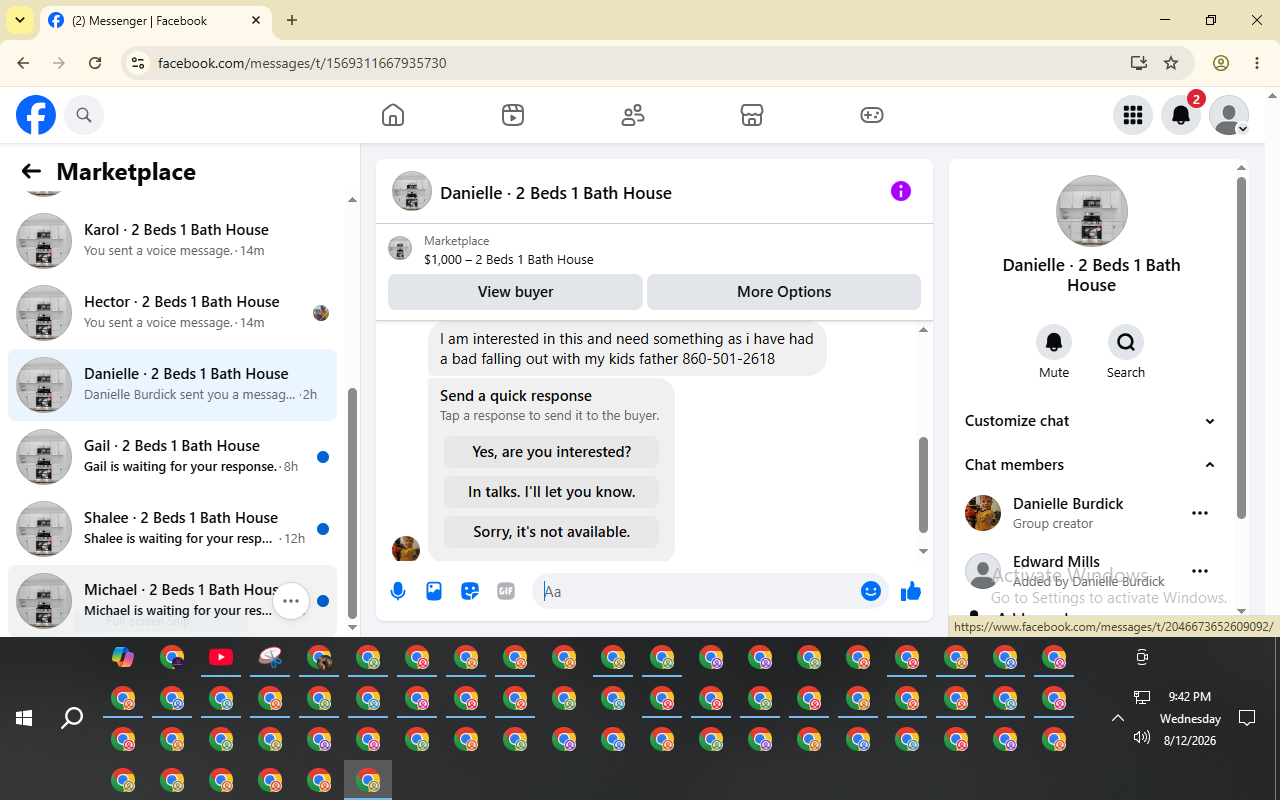Launch Copilot from the taskbar
Viewport: 1280px width, 800px height.
point(123,657)
